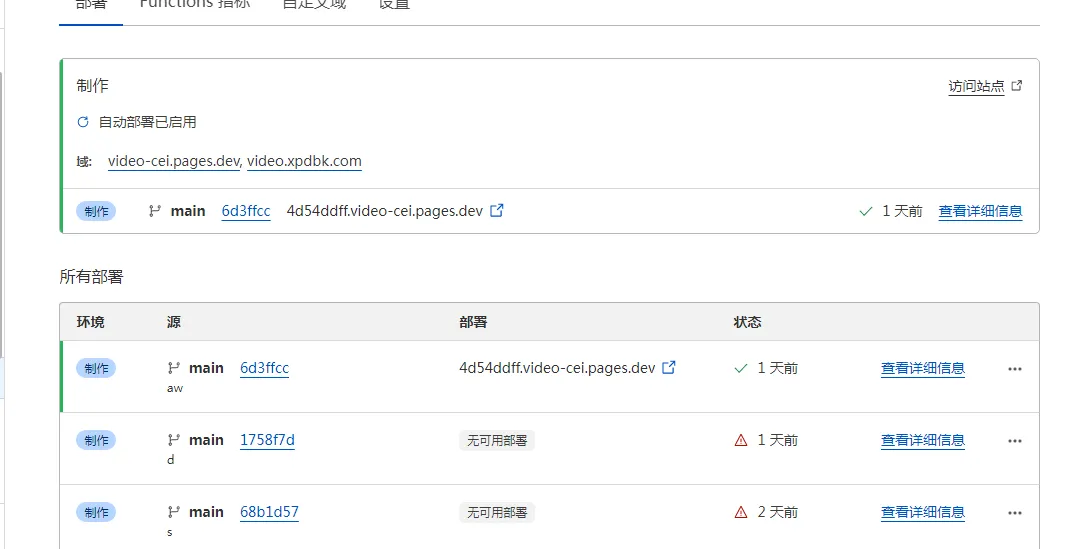Switch to the Functions 指标 tab
This screenshot has width=1067, height=549.
pos(194,4)
